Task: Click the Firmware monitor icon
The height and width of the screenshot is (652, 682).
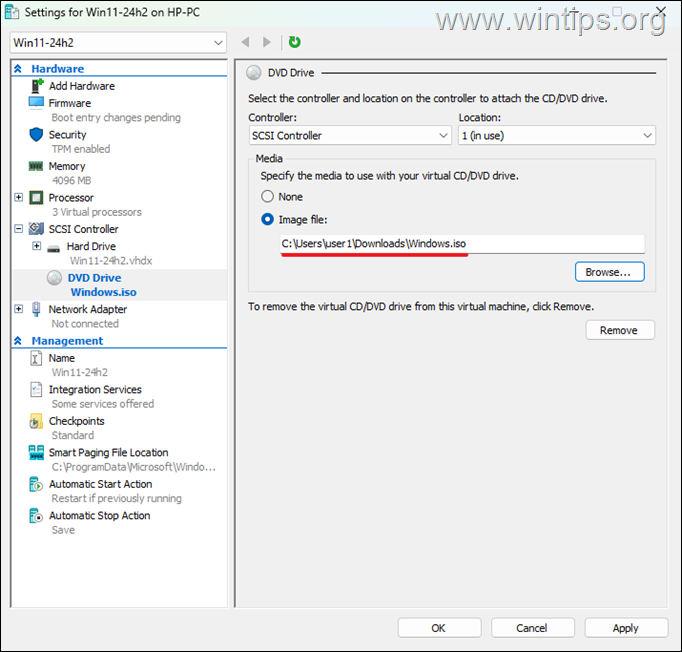Action: [36, 103]
